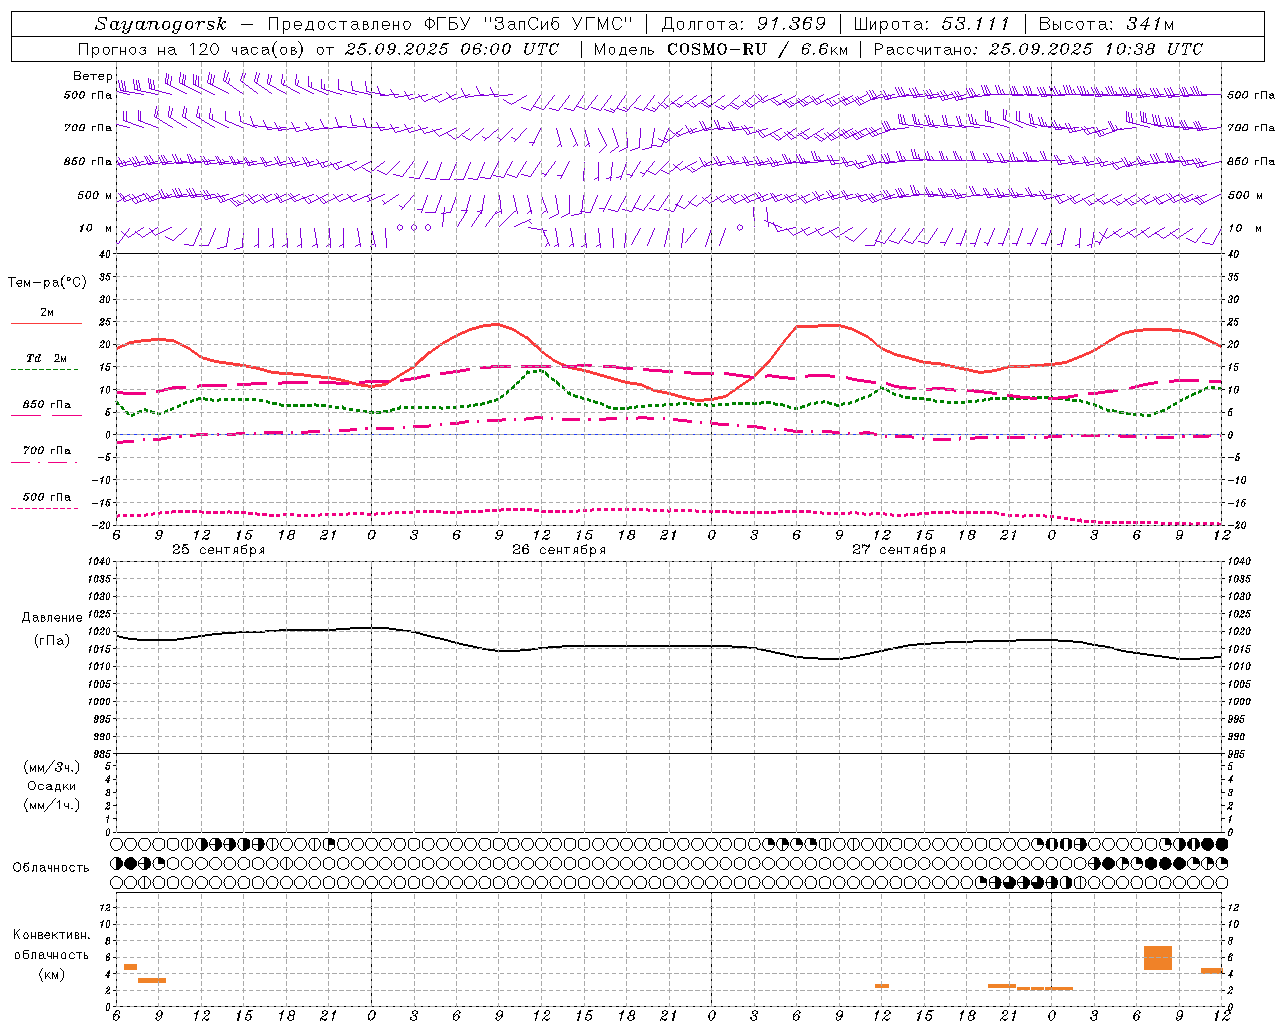Click the 'Ветер' wind panel label
The image size is (1280, 1024).
(92, 76)
